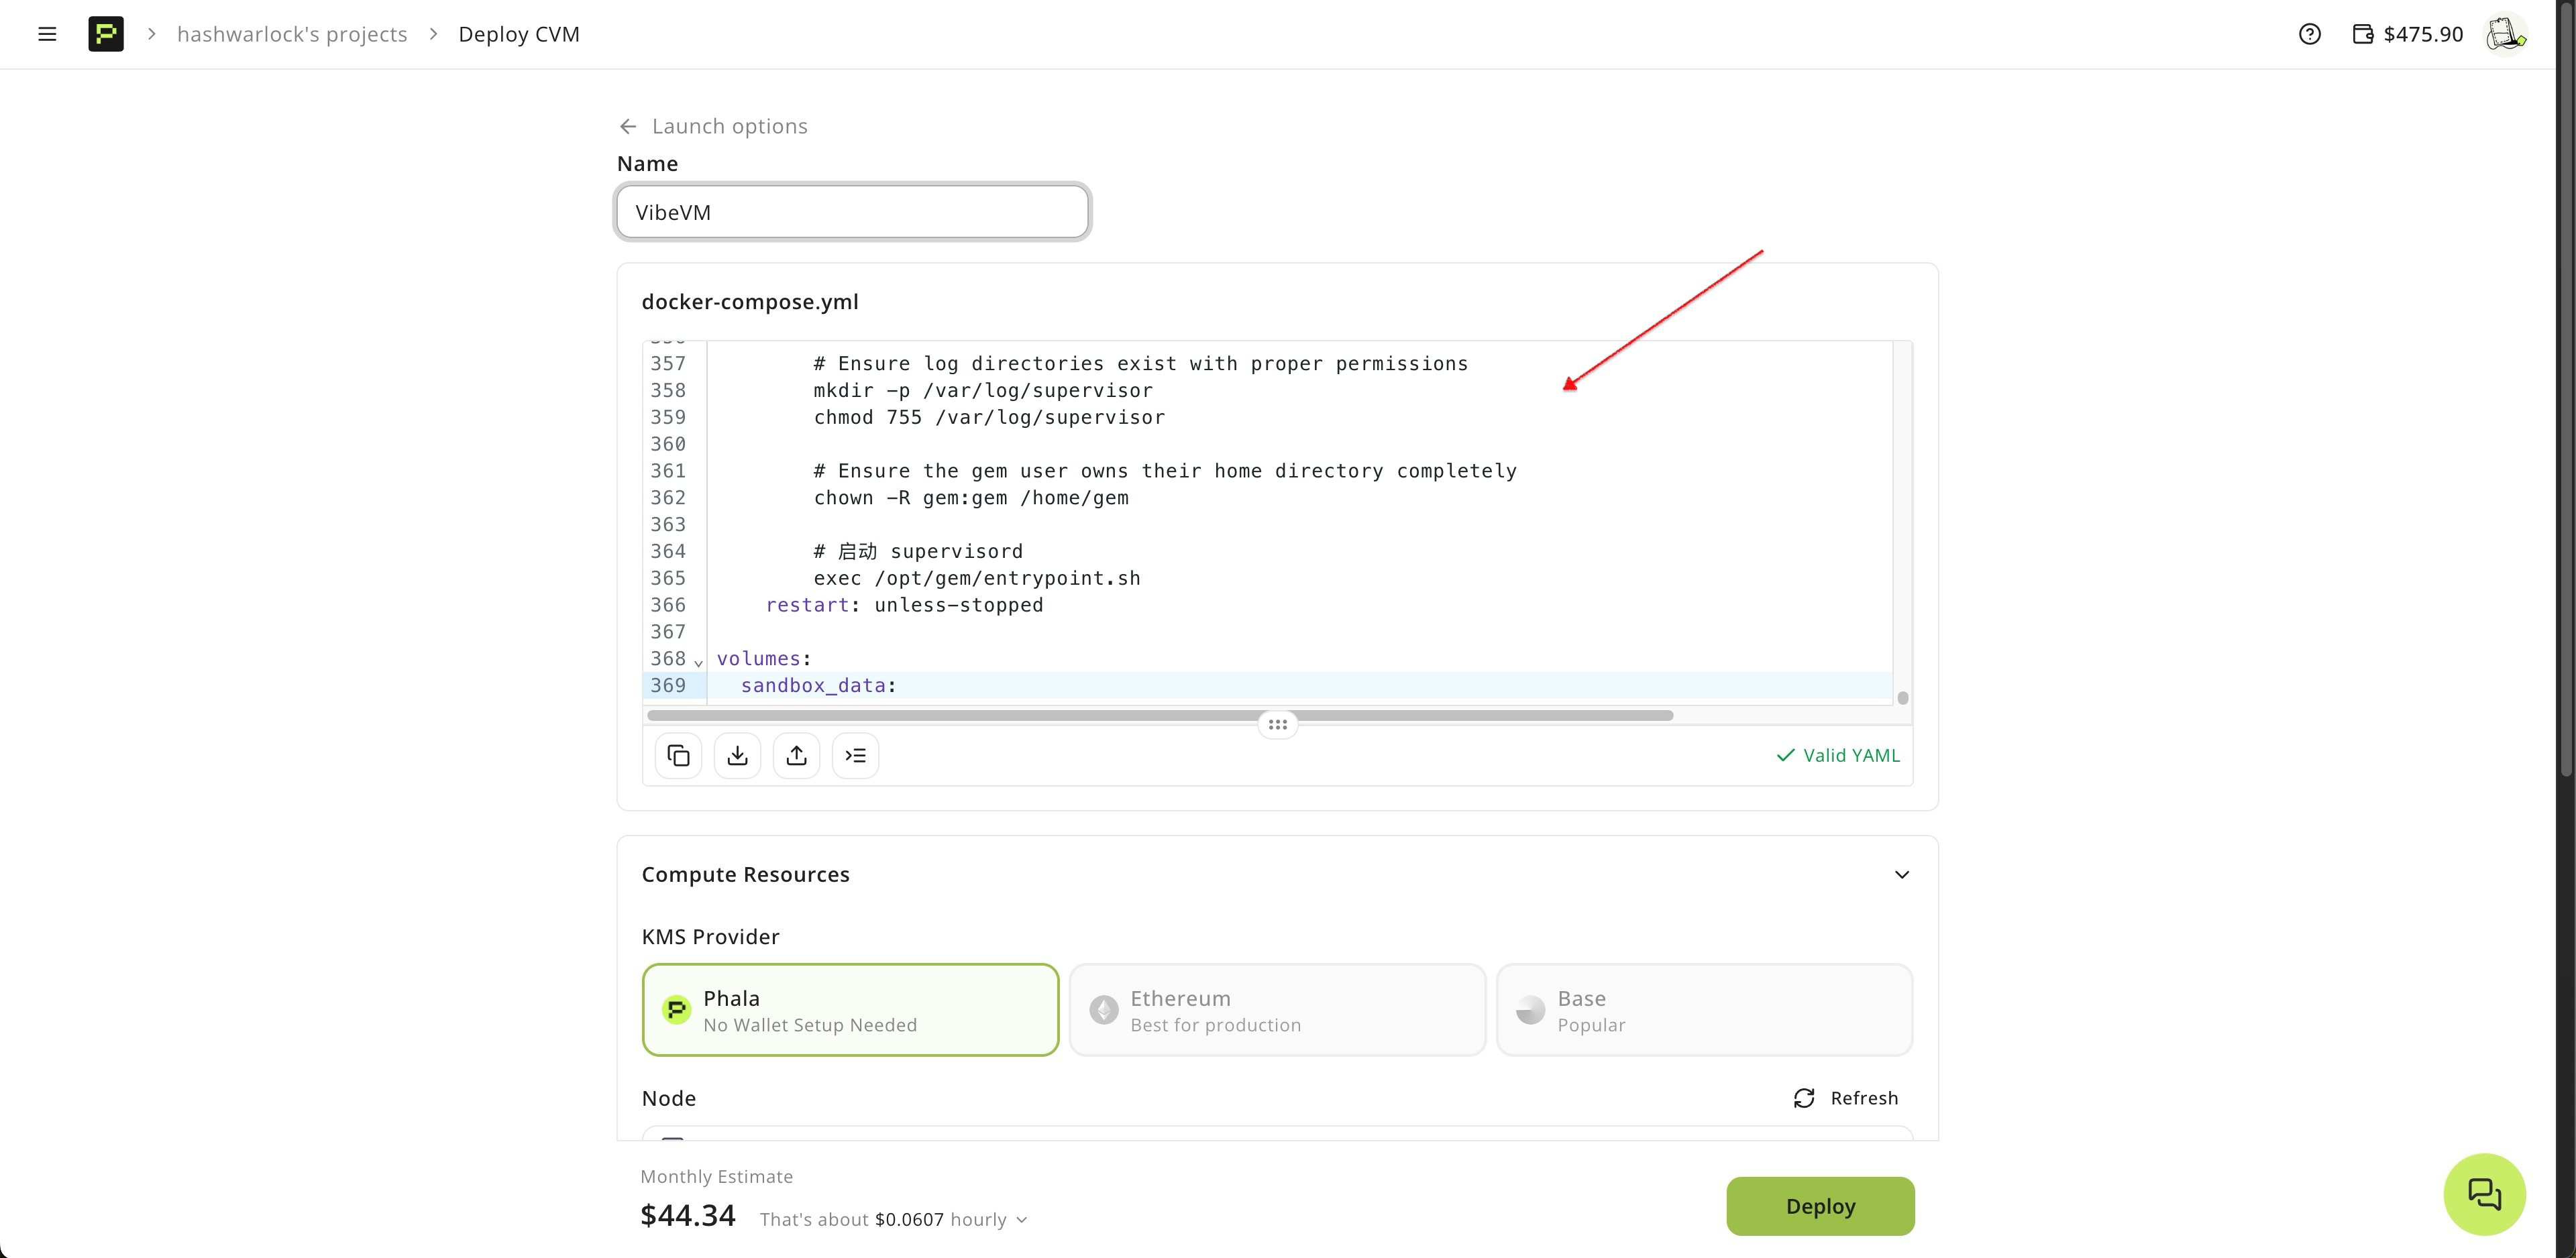Collapse the Compute Resources section

coord(1901,875)
